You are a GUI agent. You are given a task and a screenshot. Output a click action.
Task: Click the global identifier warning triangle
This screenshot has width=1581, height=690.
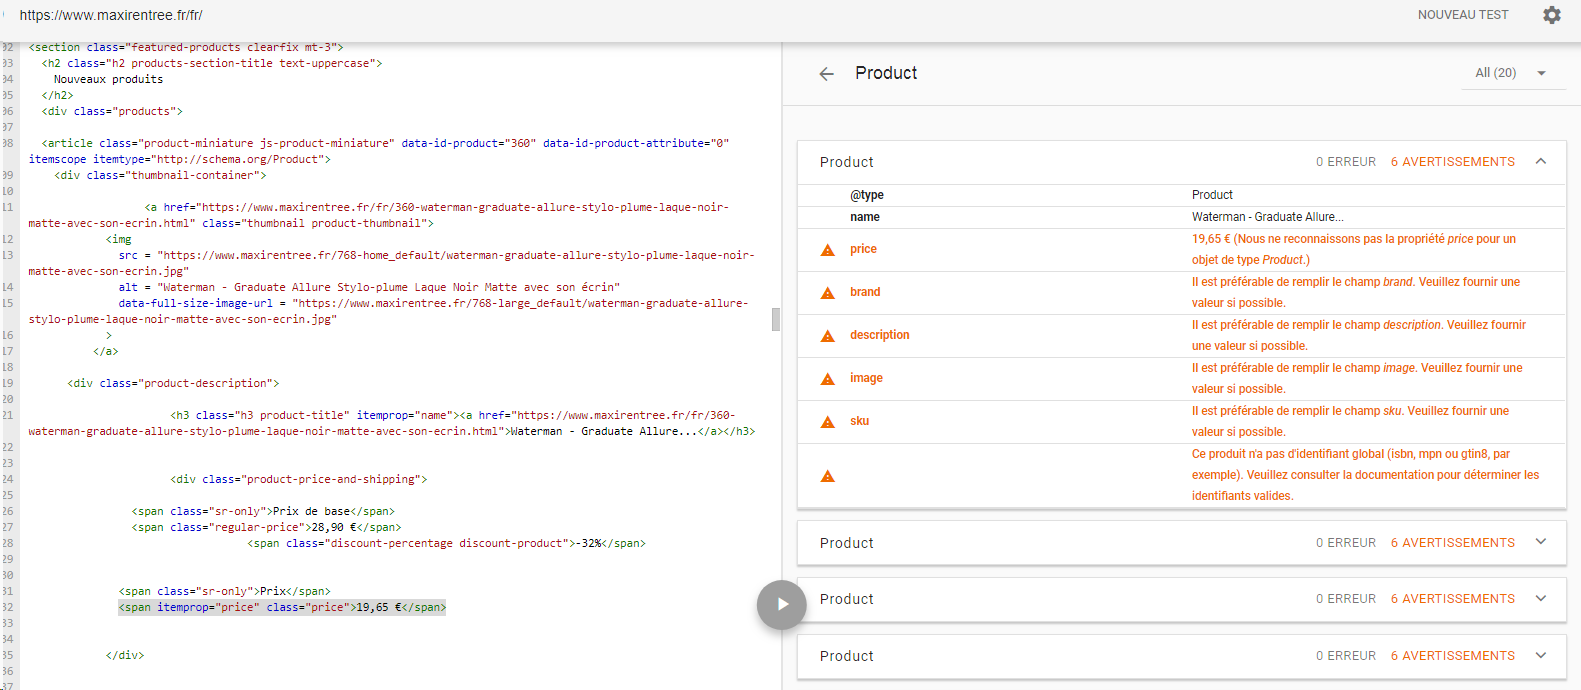[x=828, y=476]
